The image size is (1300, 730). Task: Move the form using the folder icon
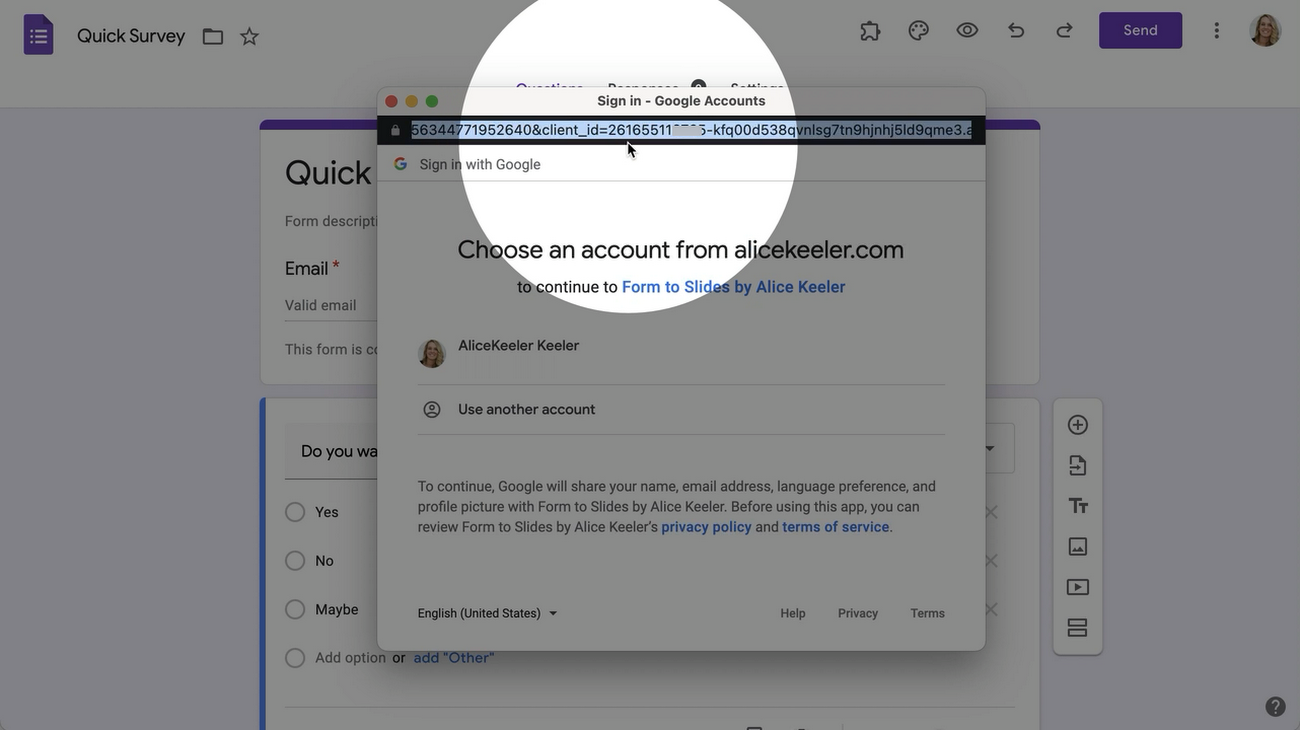tap(213, 37)
